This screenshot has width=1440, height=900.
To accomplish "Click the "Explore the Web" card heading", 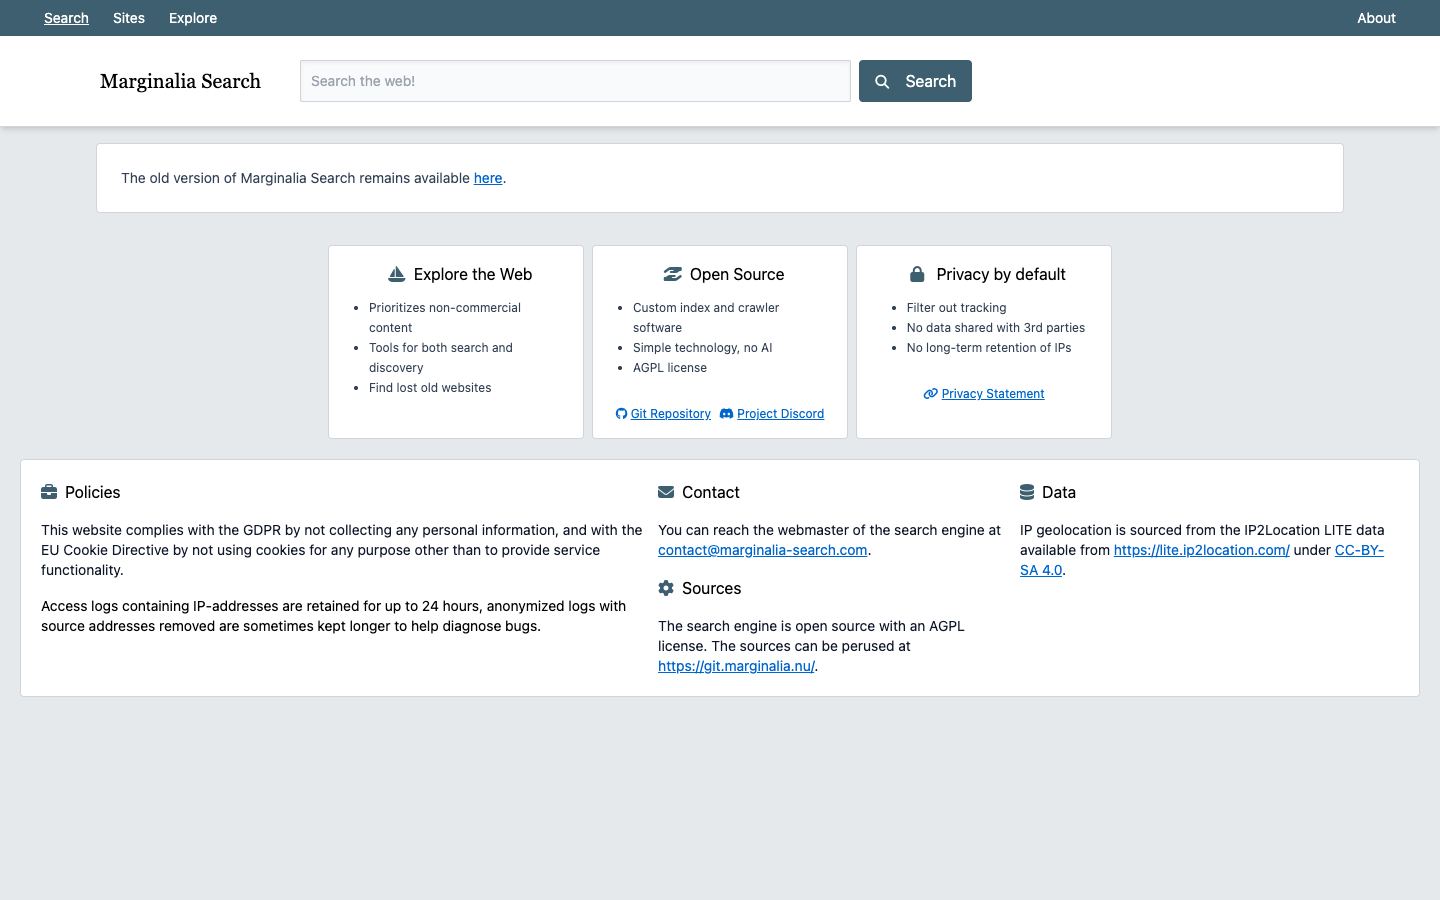I will [x=473, y=274].
